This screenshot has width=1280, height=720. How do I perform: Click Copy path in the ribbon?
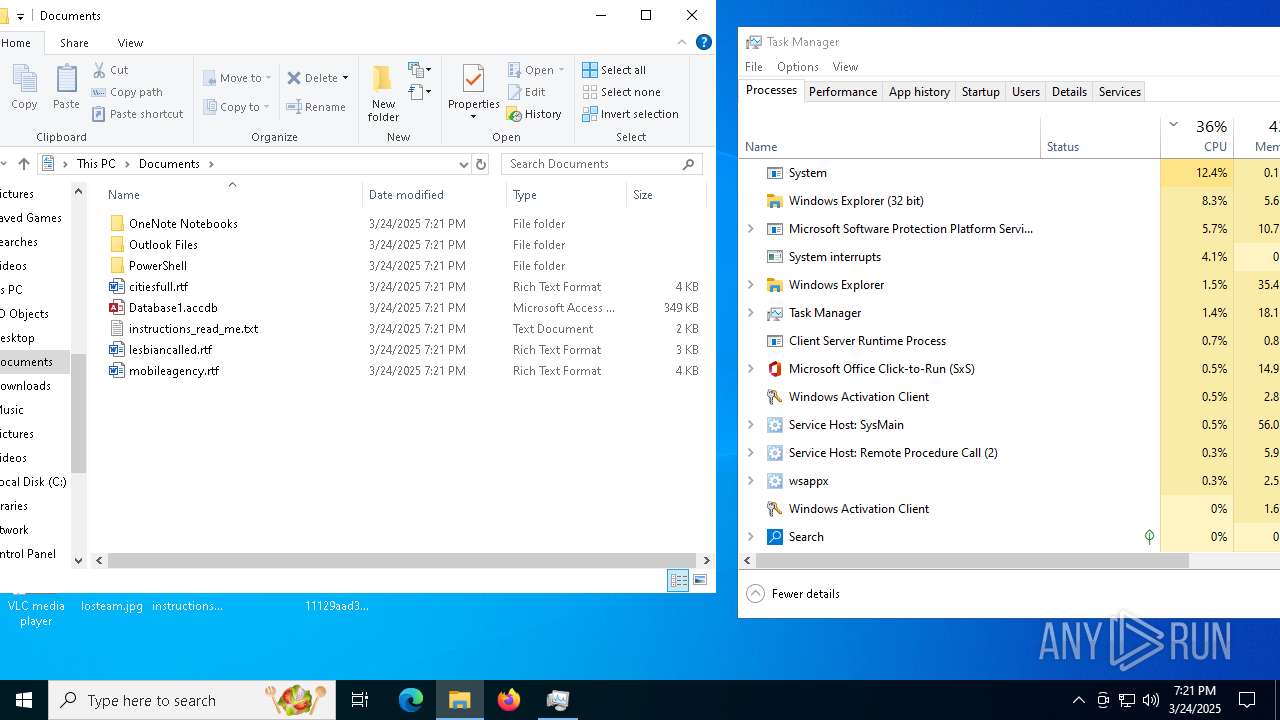pos(127,92)
